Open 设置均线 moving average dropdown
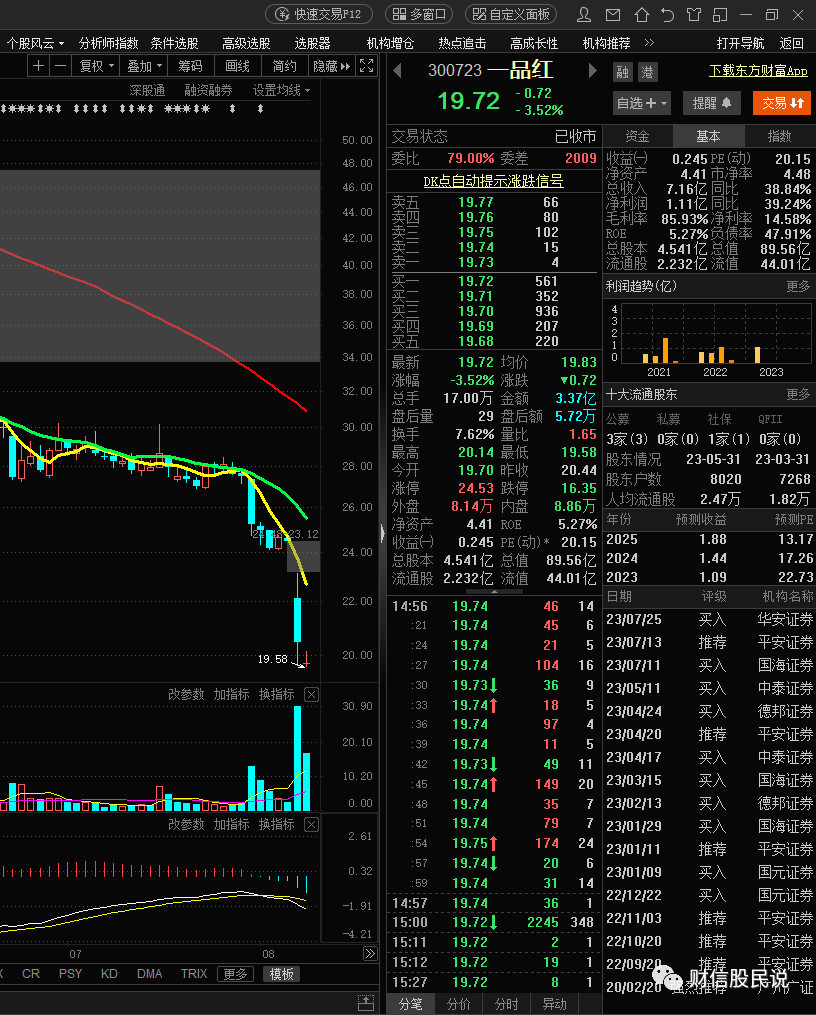The width and height of the screenshot is (816, 1015). [281, 90]
